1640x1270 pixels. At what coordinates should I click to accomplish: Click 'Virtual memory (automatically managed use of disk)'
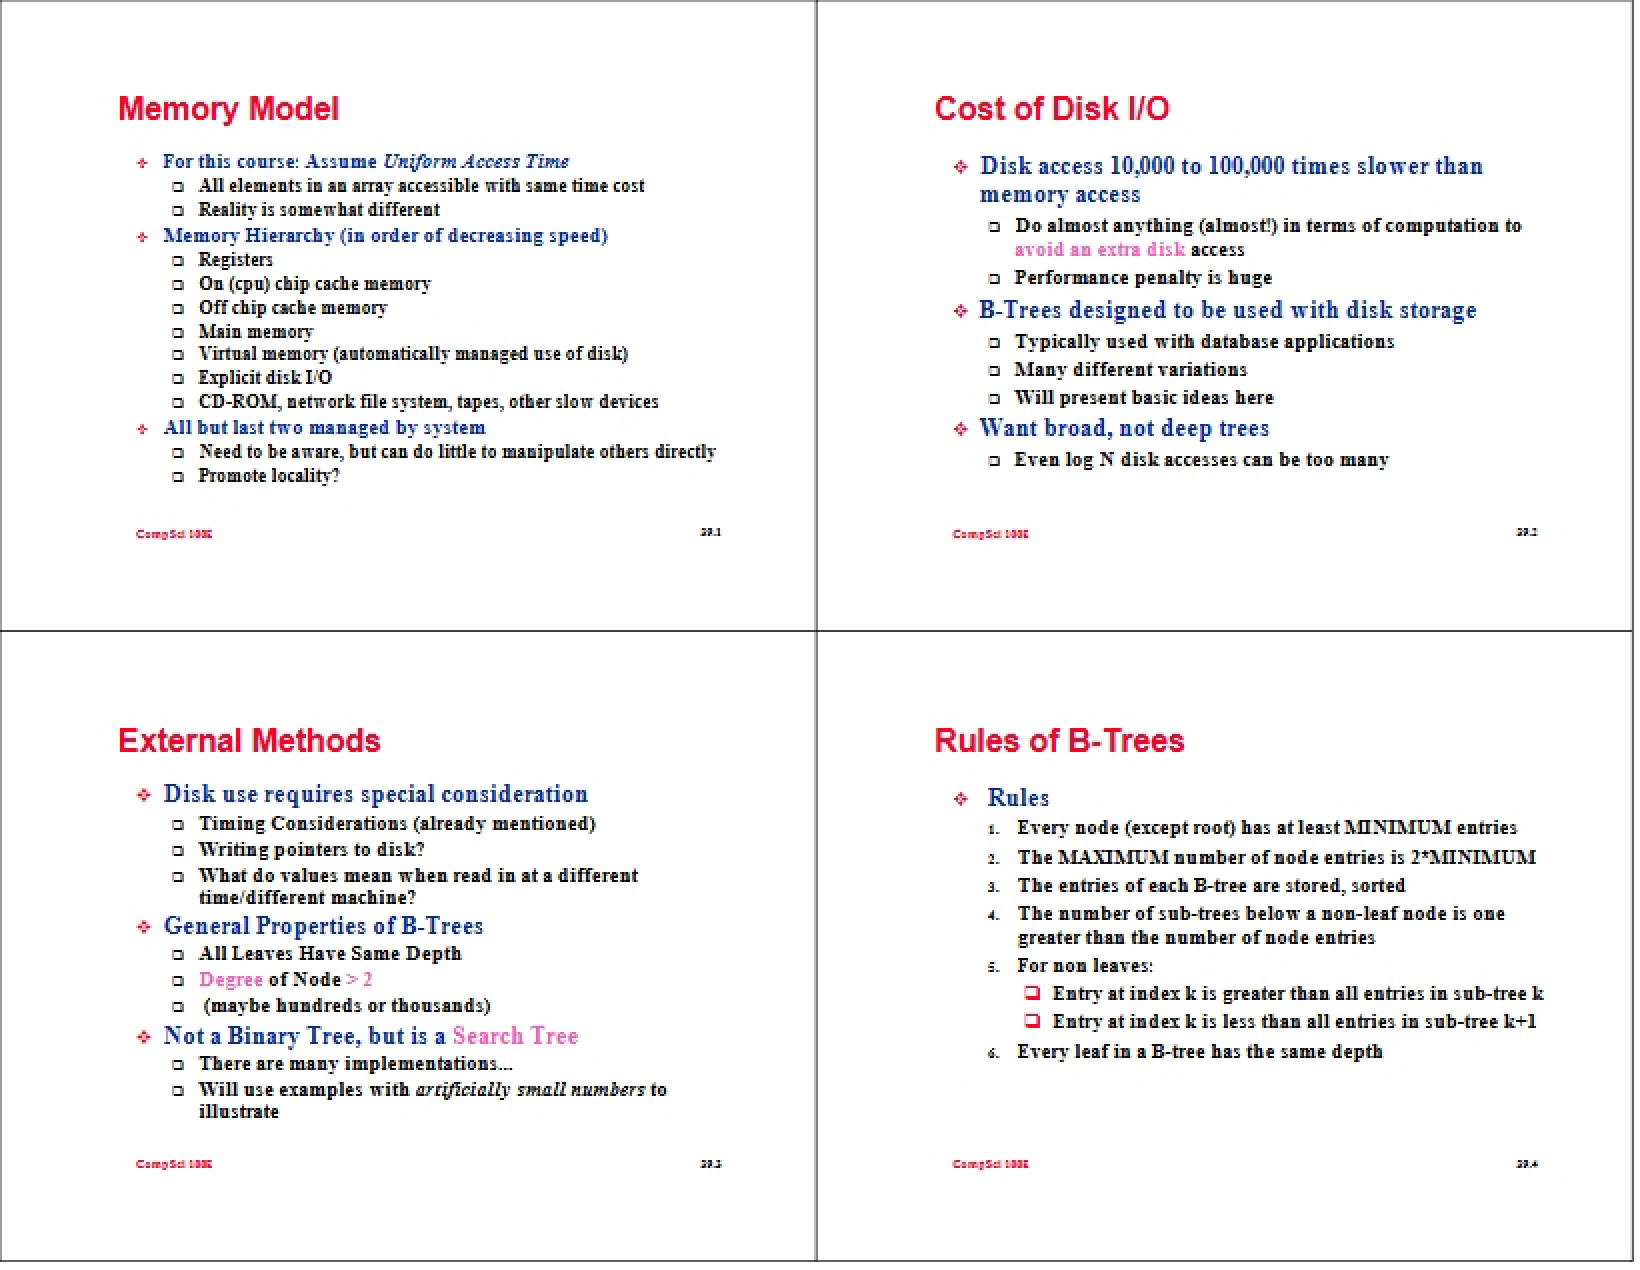click(x=413, y=354)
